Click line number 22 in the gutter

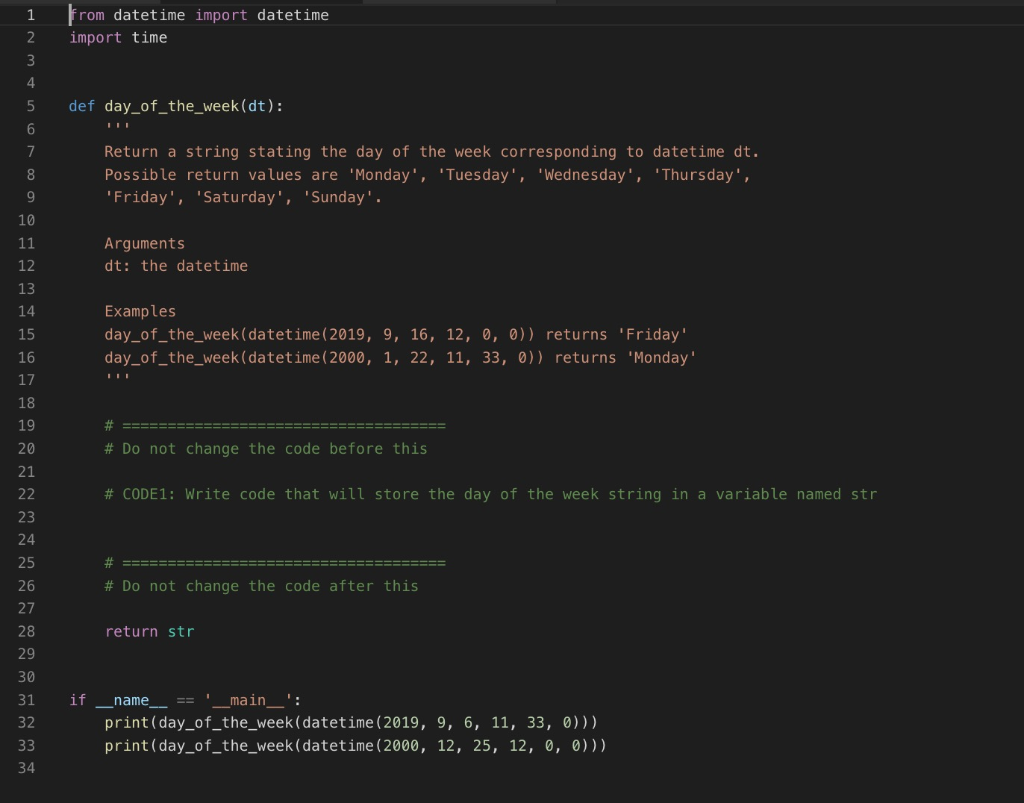click(26, 495)
